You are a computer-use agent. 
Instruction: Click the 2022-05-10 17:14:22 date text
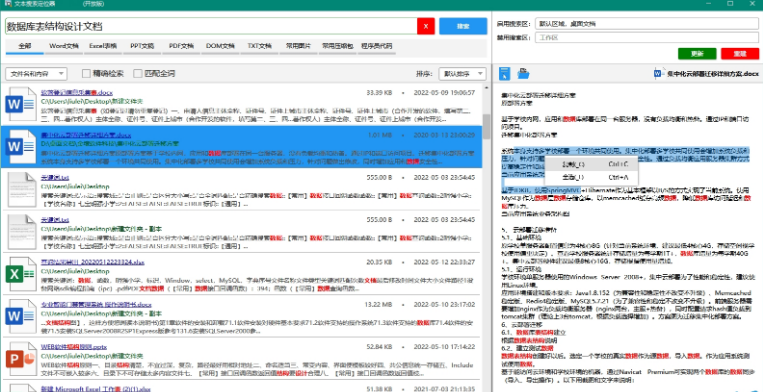click(444, 347)
